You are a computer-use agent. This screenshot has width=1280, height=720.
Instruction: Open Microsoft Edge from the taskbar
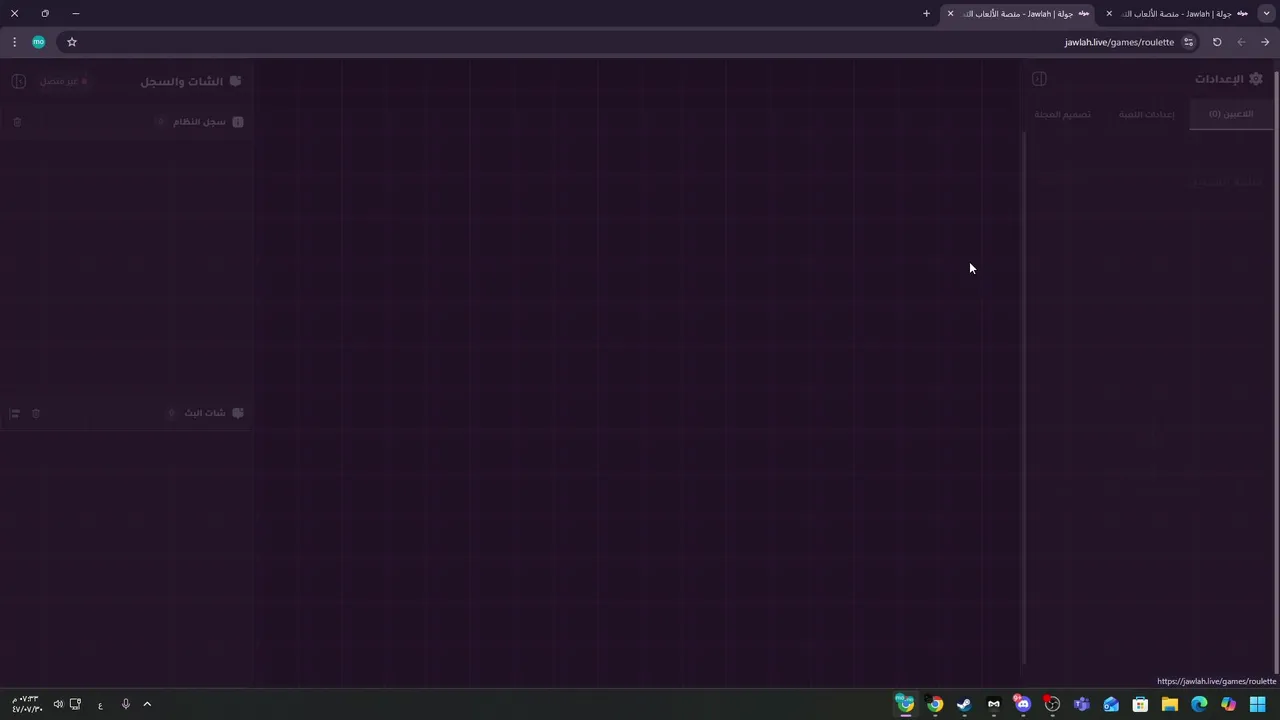pyautogui.click(x=1199, y=704)
